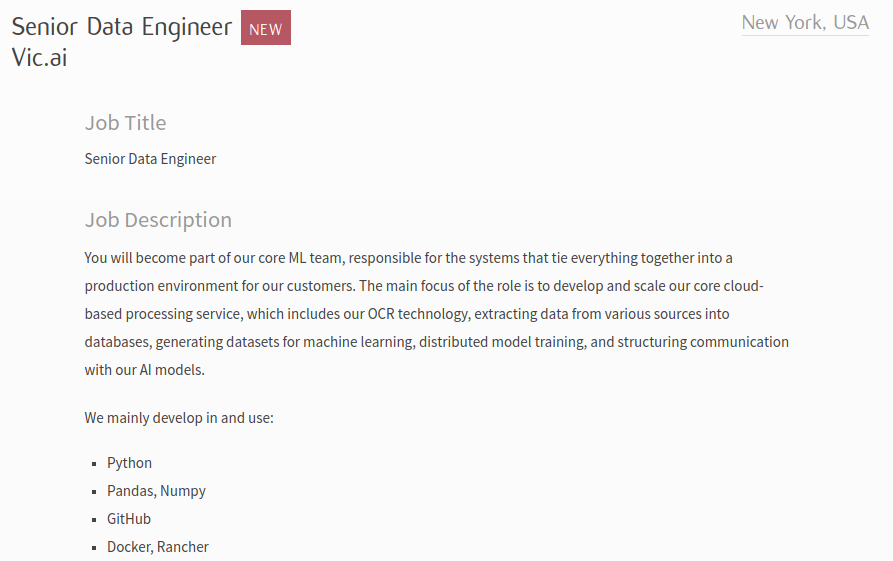
Task: Click the line 'We mainly develop in and use:'
Action: tap(179, 418)
